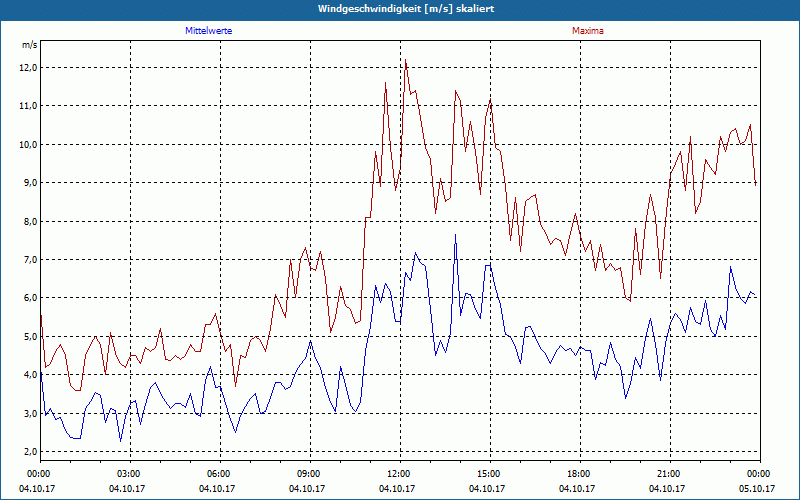Select the 11,0 y-axis value
The image size is (800, 500).
29,106
